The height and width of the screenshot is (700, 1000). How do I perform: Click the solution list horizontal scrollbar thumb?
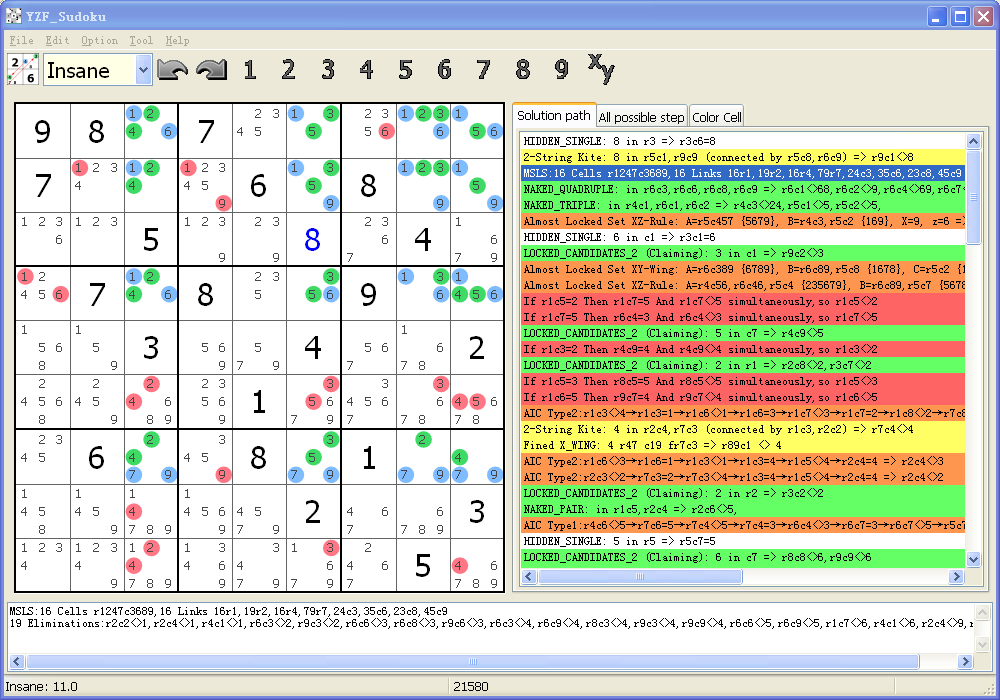(x=640, y=576)
